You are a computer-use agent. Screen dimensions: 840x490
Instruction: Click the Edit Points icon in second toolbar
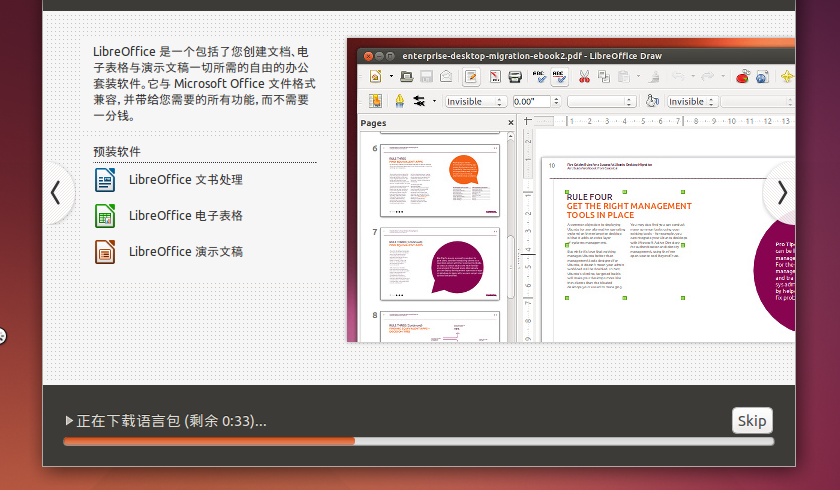tap(375, 101)
